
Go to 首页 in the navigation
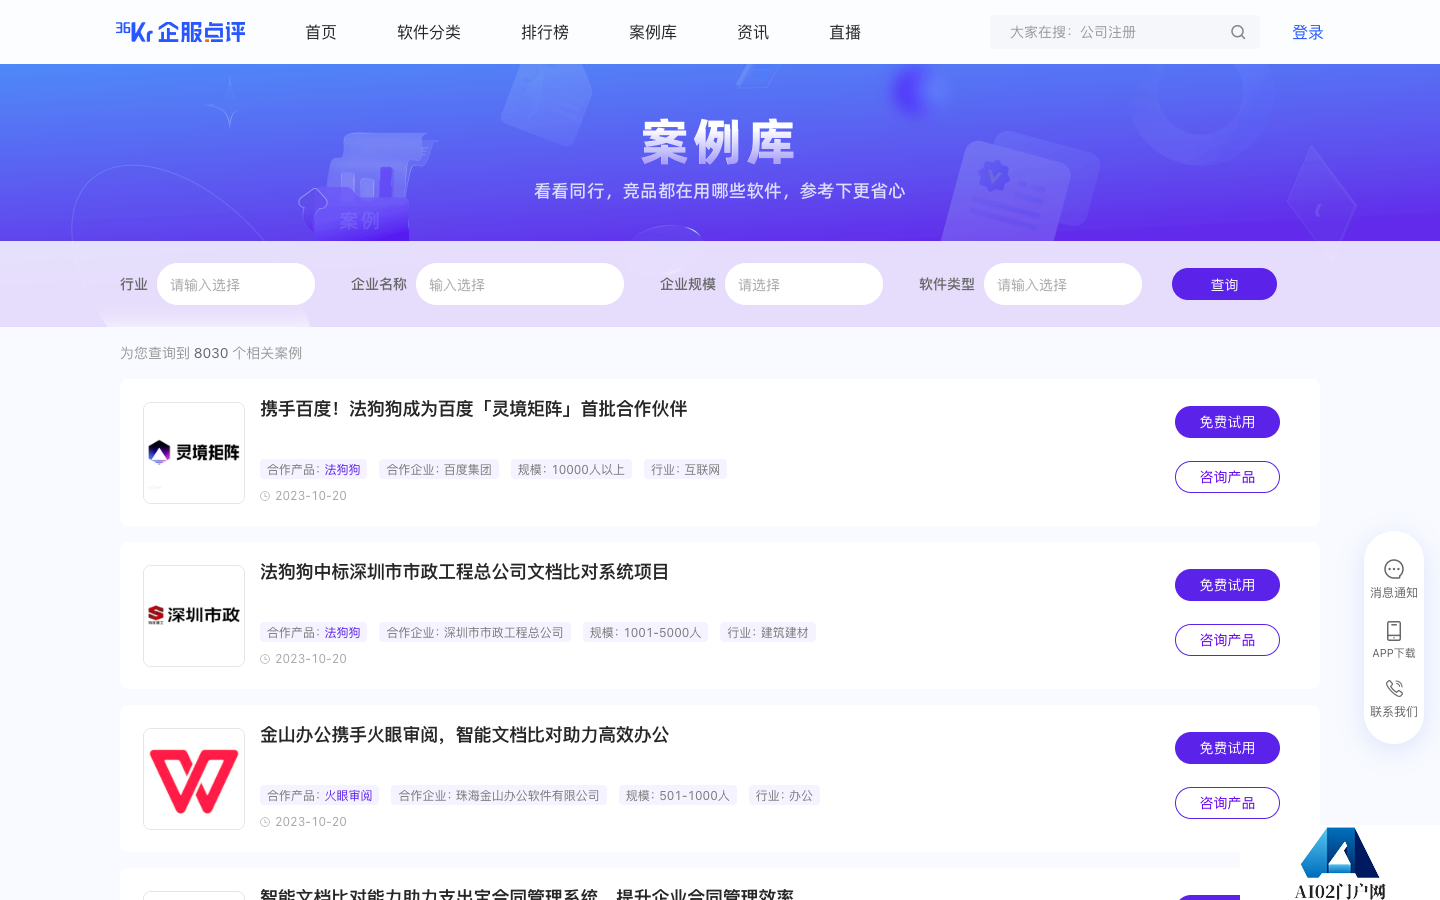[321, 32]
